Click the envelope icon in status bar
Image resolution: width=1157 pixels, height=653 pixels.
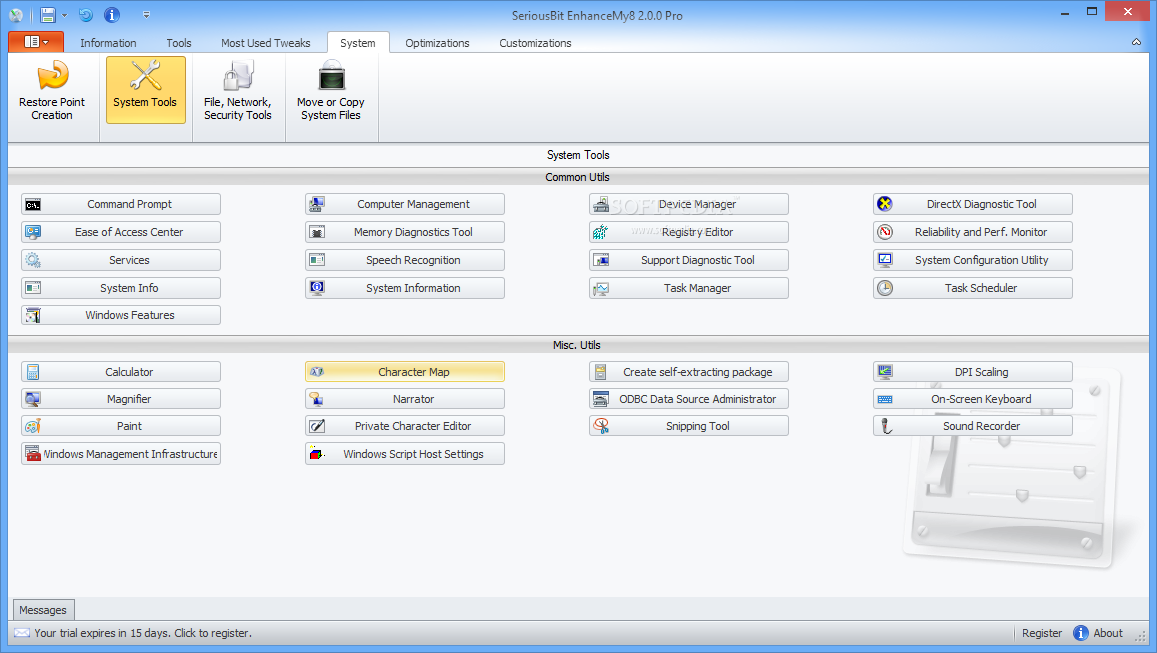click(22, 633)
